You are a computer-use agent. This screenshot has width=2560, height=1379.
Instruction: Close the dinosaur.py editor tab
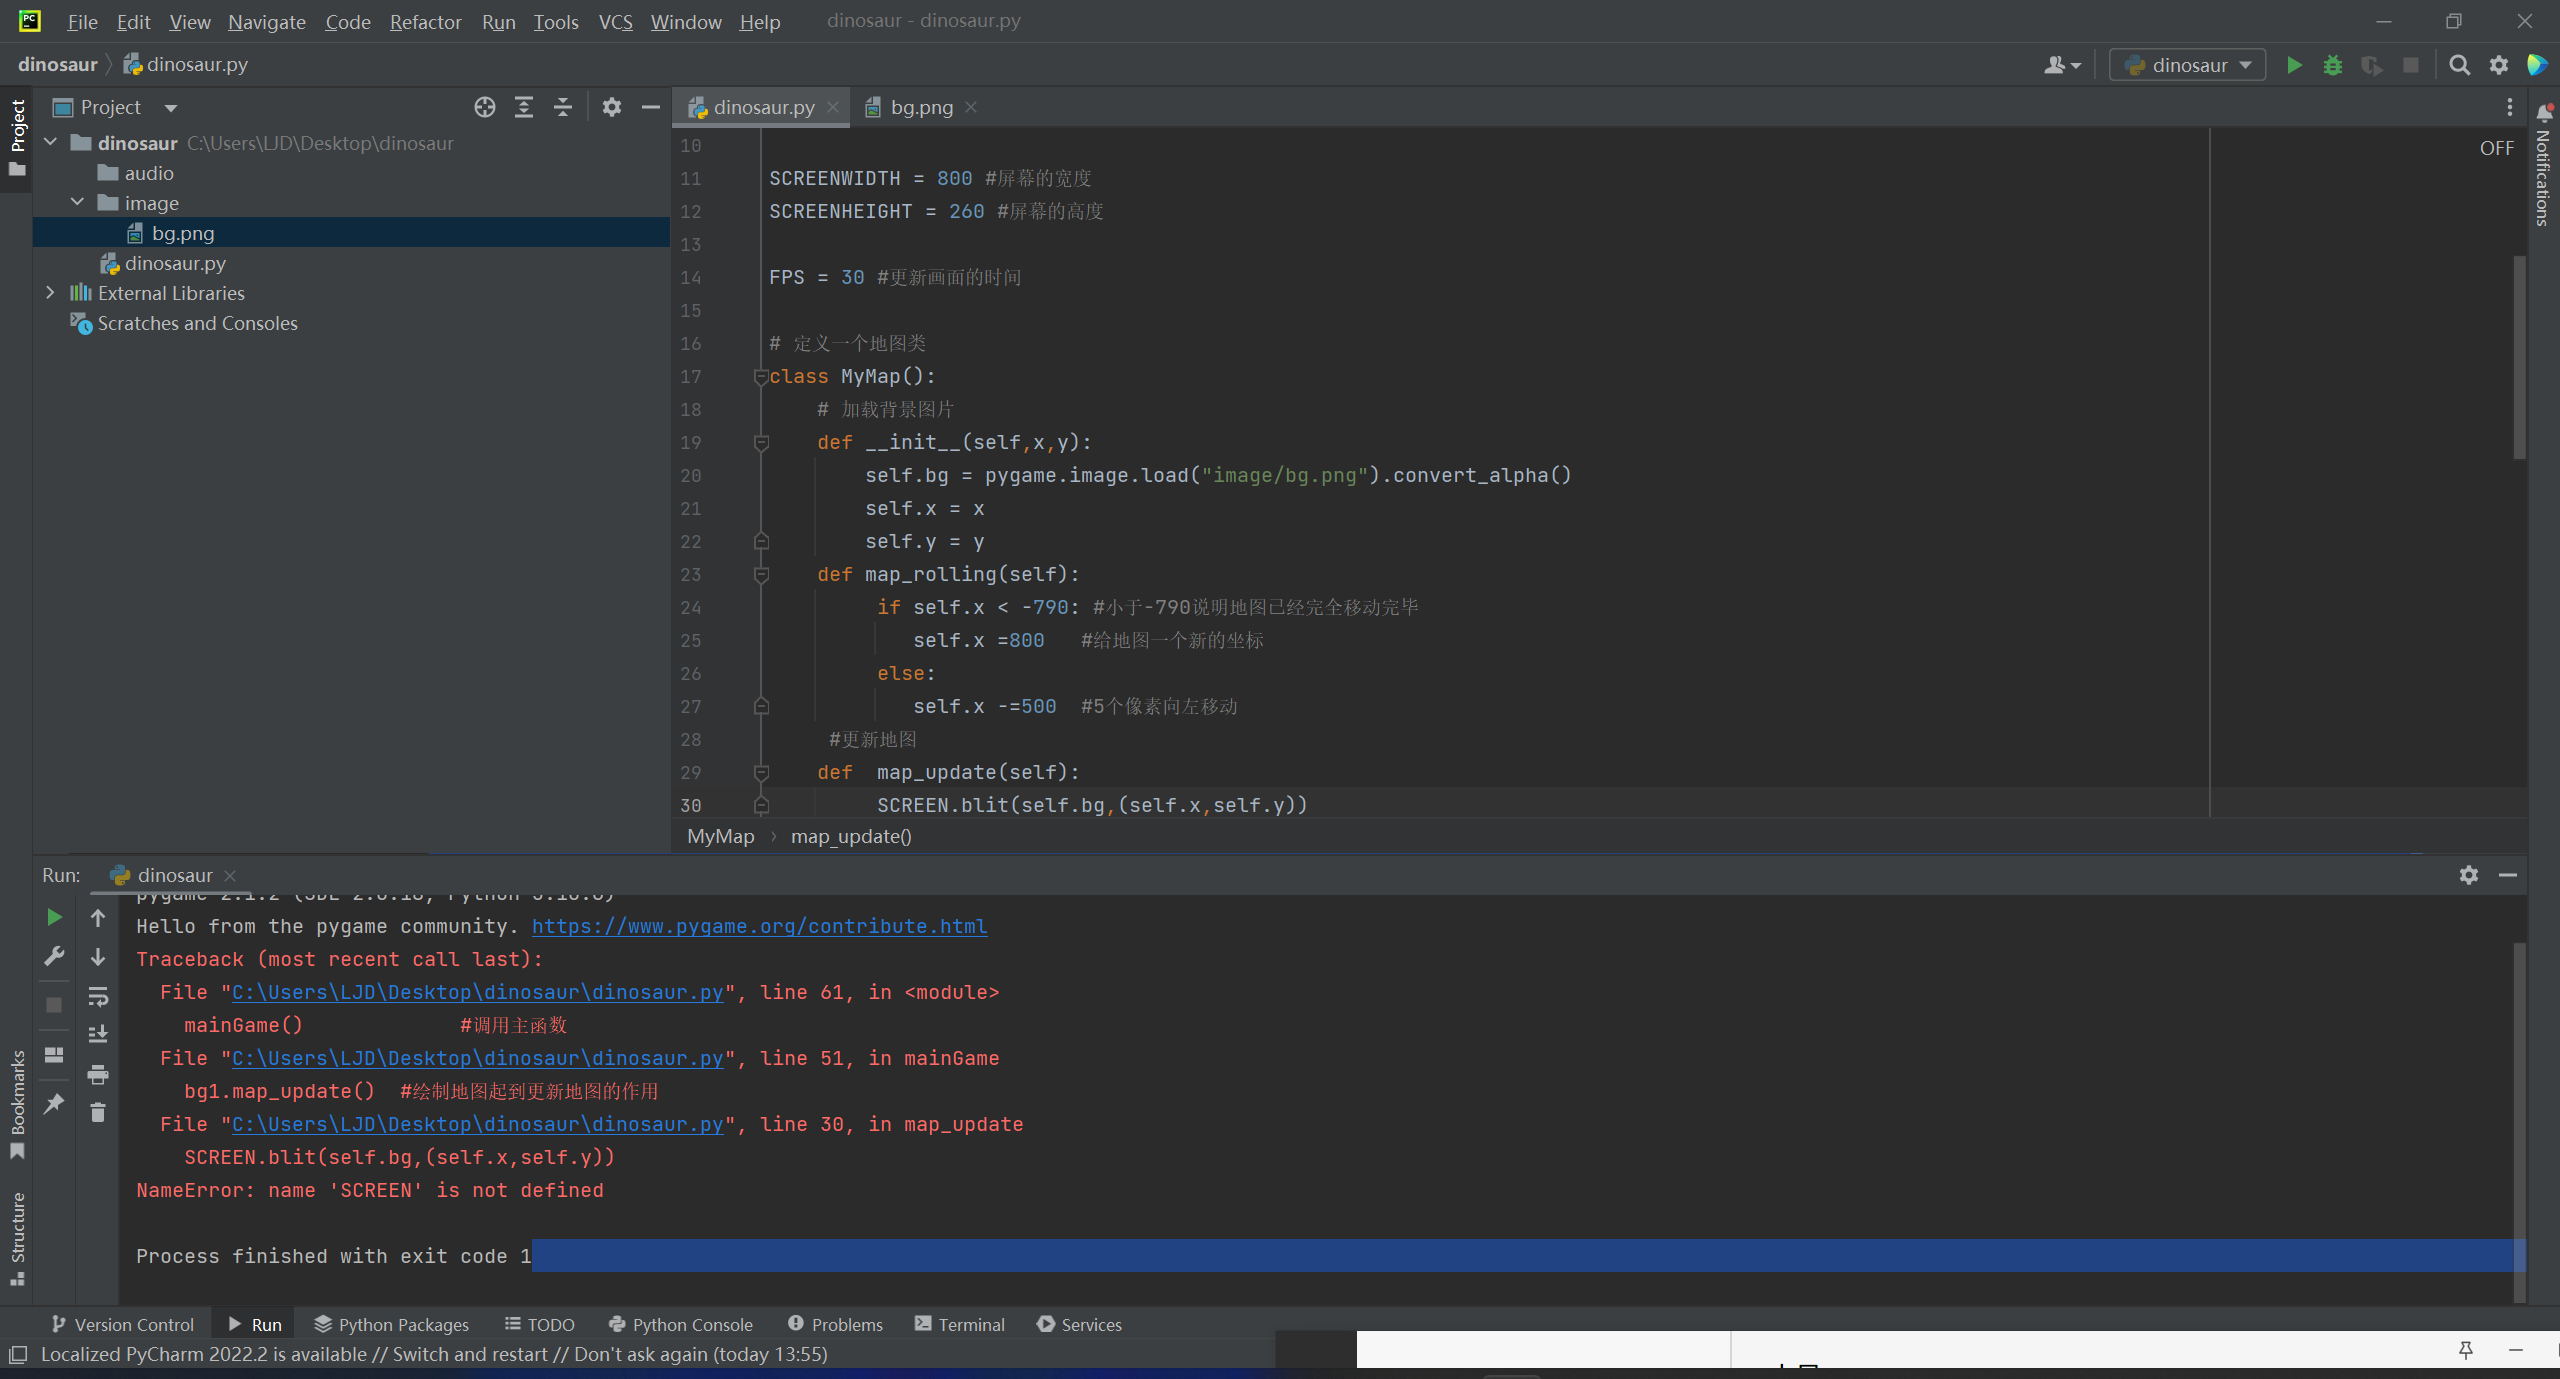click(833, 107)
